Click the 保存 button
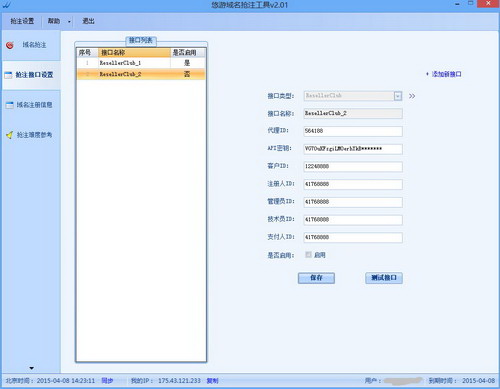500x389 pixels. click(316, 278)
